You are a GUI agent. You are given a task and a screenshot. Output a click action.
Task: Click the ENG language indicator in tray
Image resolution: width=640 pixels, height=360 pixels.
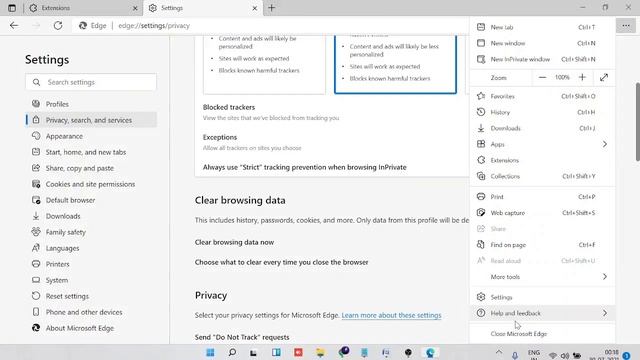[x=533, y=352]
